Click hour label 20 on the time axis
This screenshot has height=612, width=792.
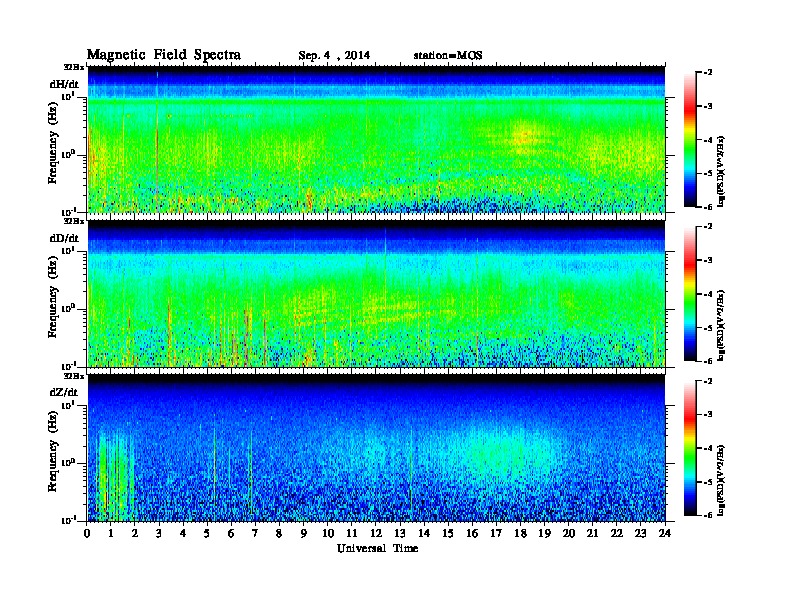coord(569,534)
